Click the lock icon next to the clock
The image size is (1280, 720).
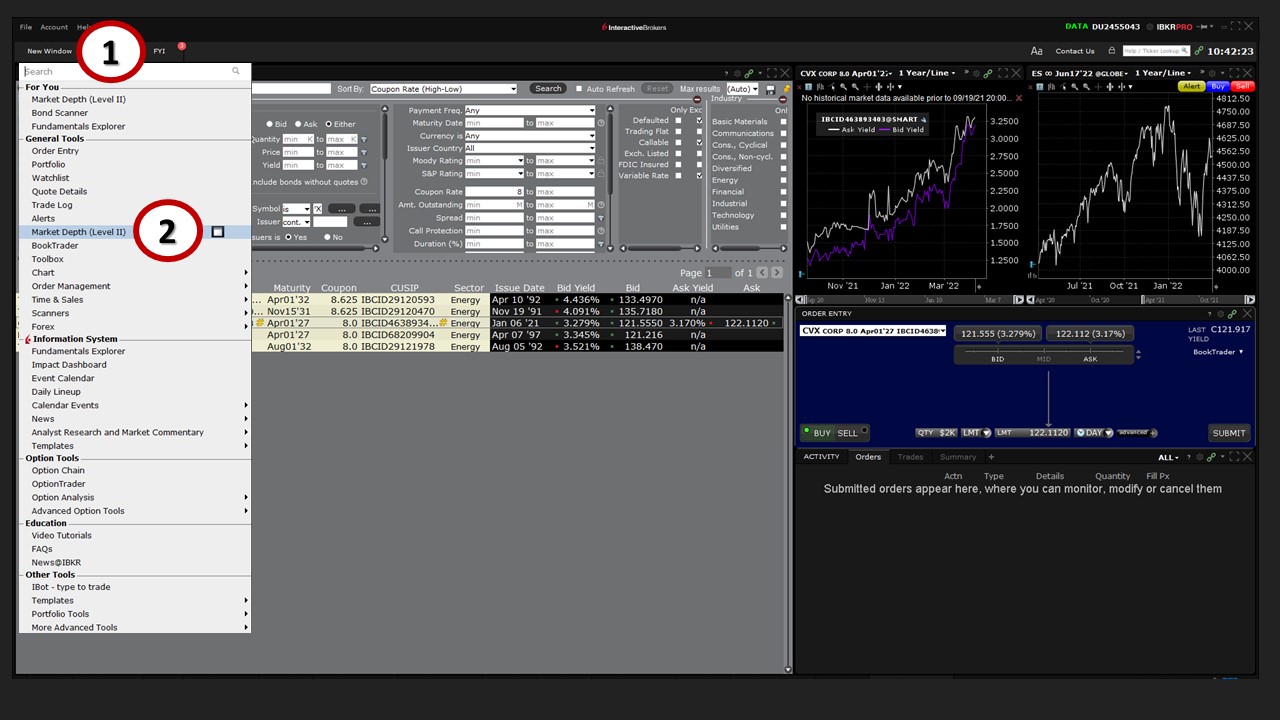[x=1108, y=51]
